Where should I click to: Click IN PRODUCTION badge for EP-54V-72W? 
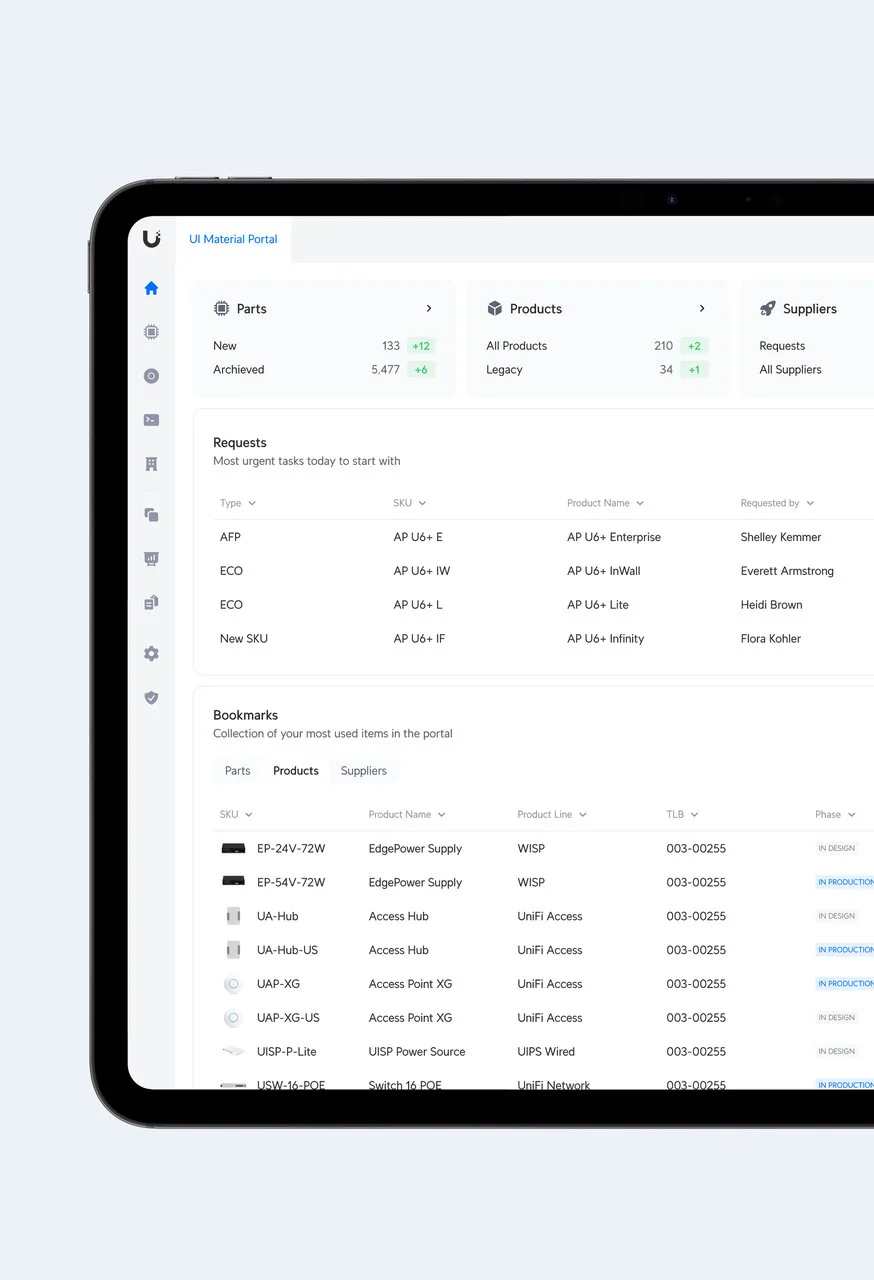click(845, 882)
